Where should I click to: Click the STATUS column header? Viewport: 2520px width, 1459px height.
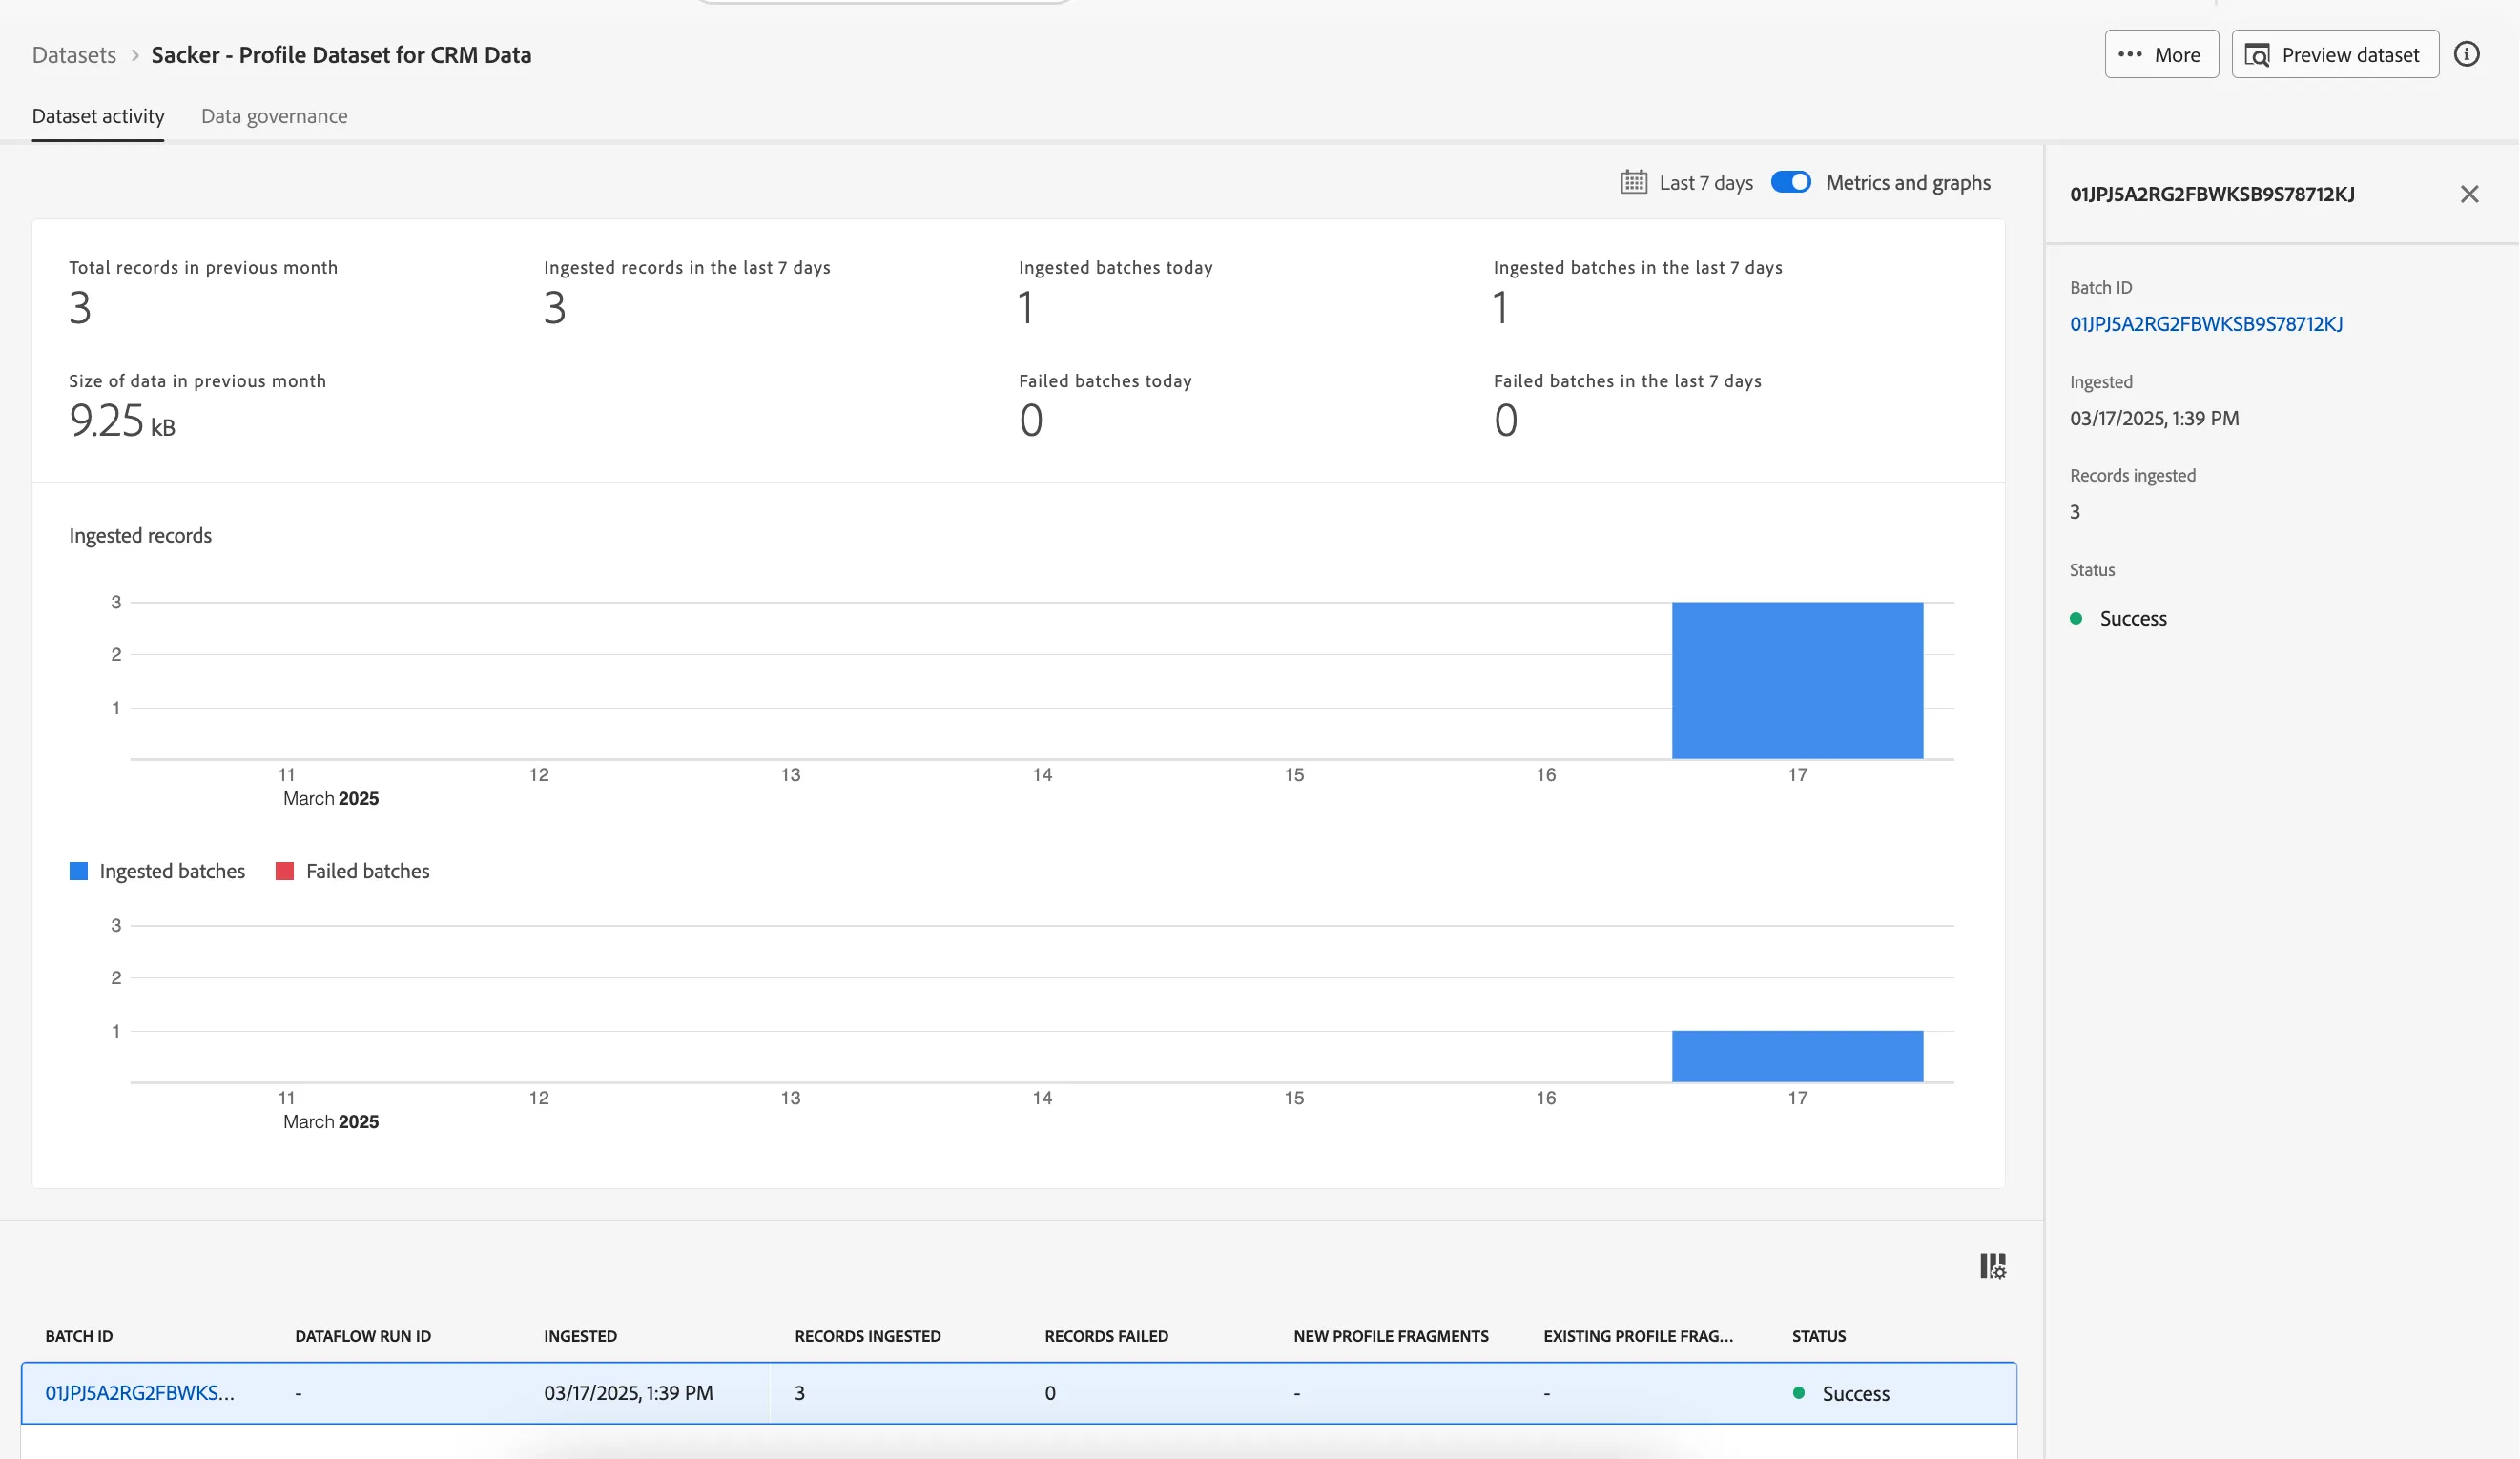pyautogui.click(x=1818, y=1336)
